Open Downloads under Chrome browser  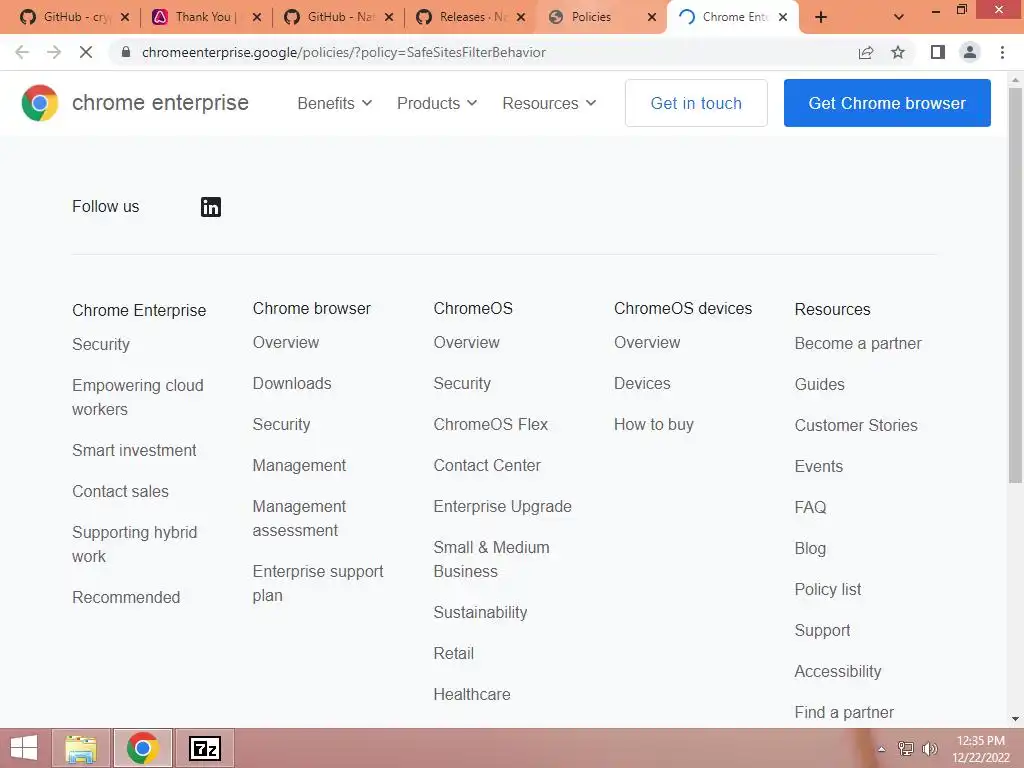point(292,383)
